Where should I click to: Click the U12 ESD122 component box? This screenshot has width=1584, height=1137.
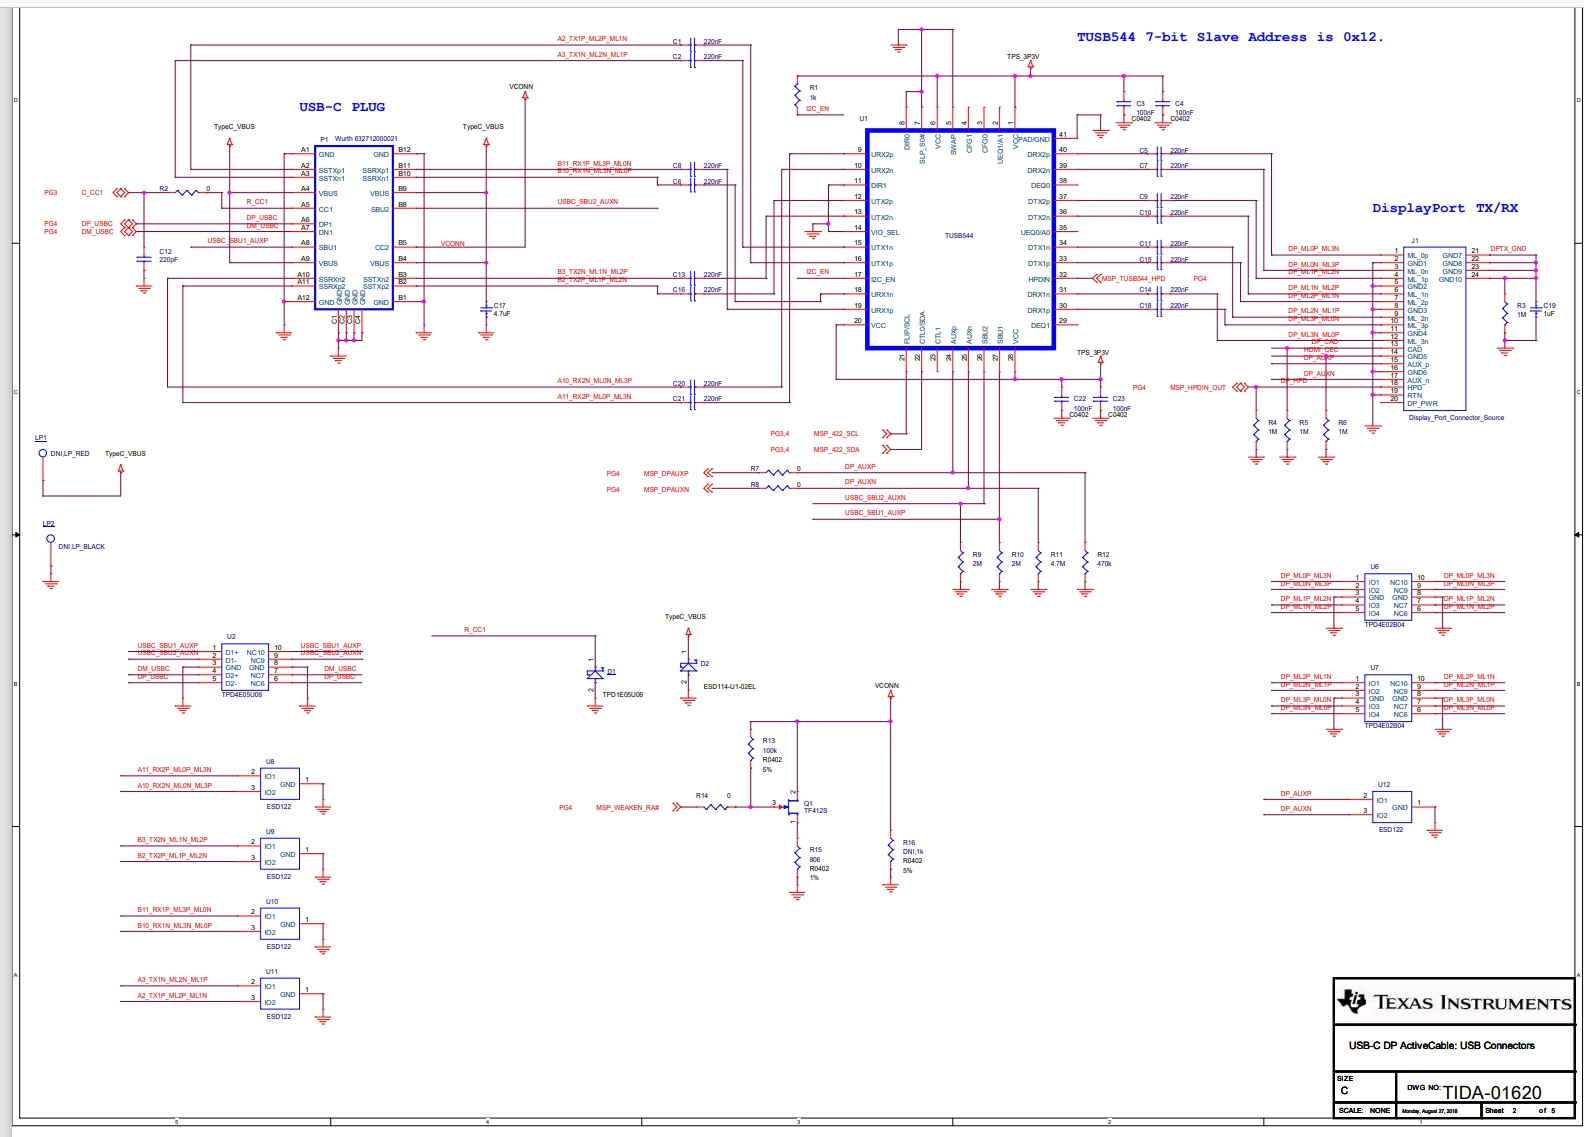(x=1391, y=807)
